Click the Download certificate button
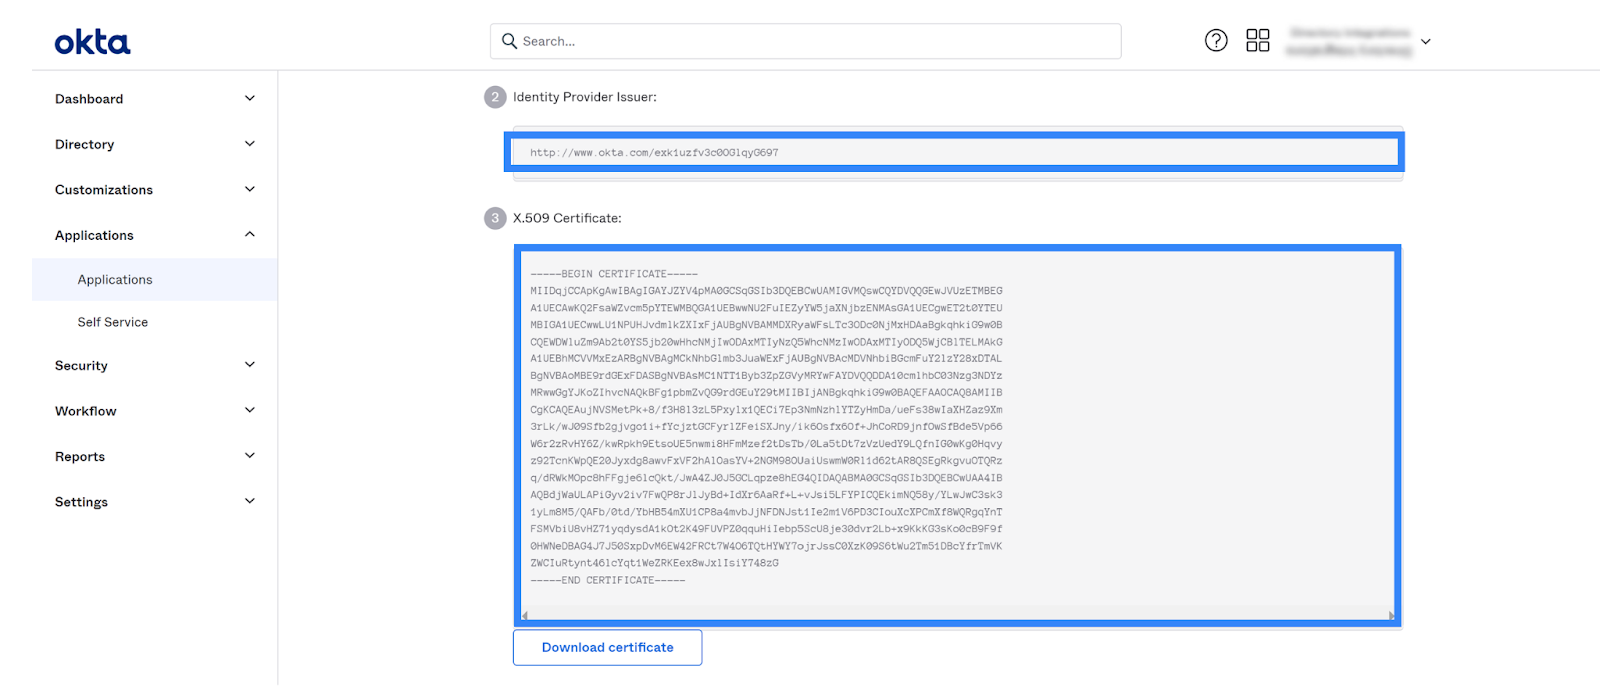 point(607,647)
